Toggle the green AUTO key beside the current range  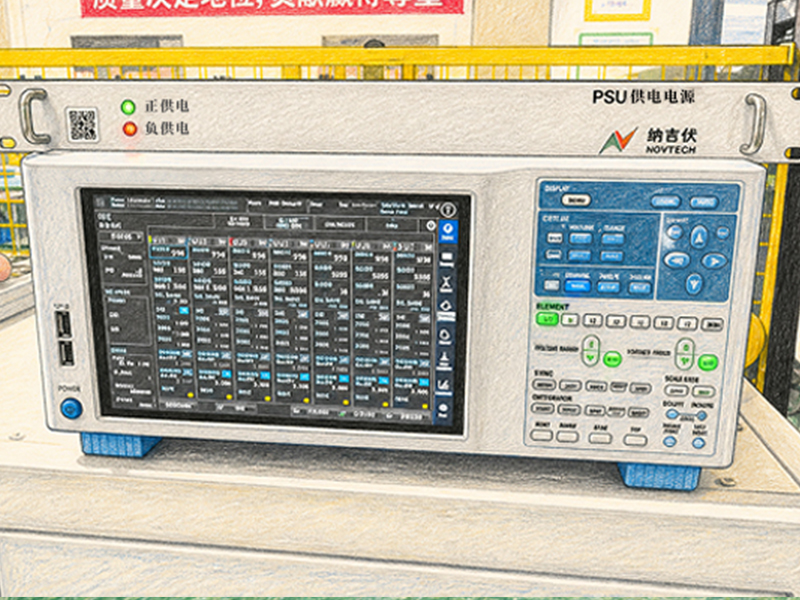tap(708, 362)
